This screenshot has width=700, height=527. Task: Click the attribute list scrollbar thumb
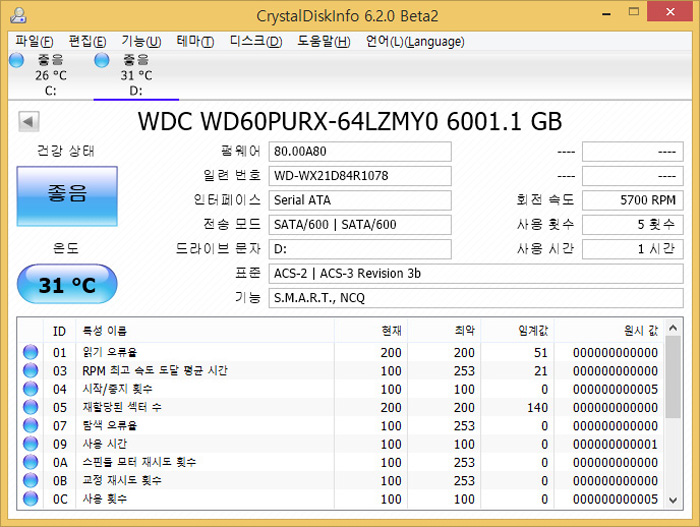673,377
